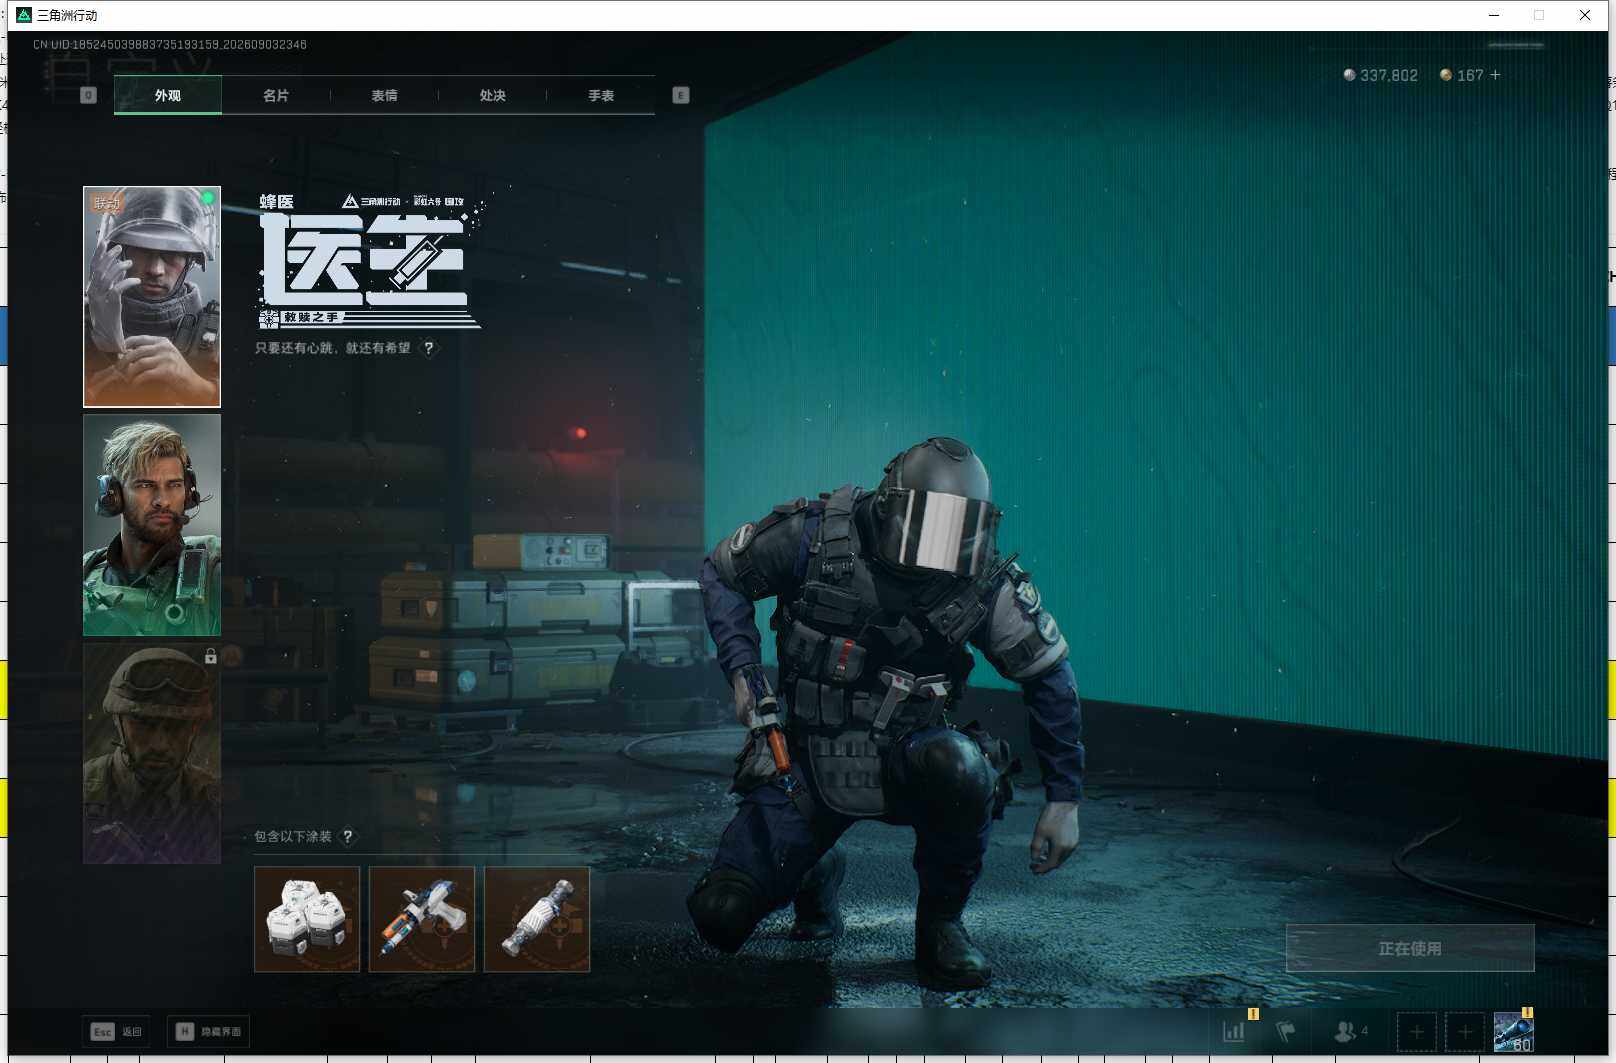Click the second empty squad slot plus

click(x=1465, y=1031)
